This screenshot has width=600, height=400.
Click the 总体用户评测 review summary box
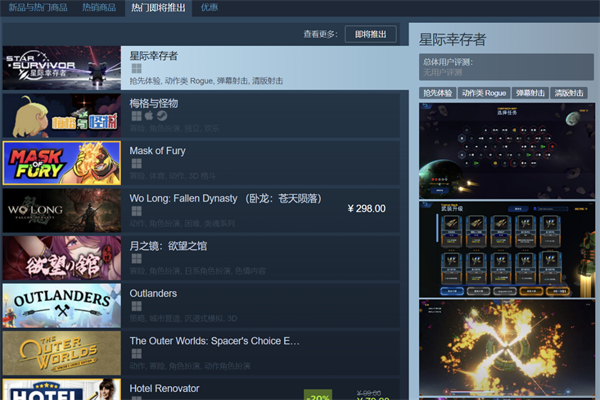click(x=506, y=67)
